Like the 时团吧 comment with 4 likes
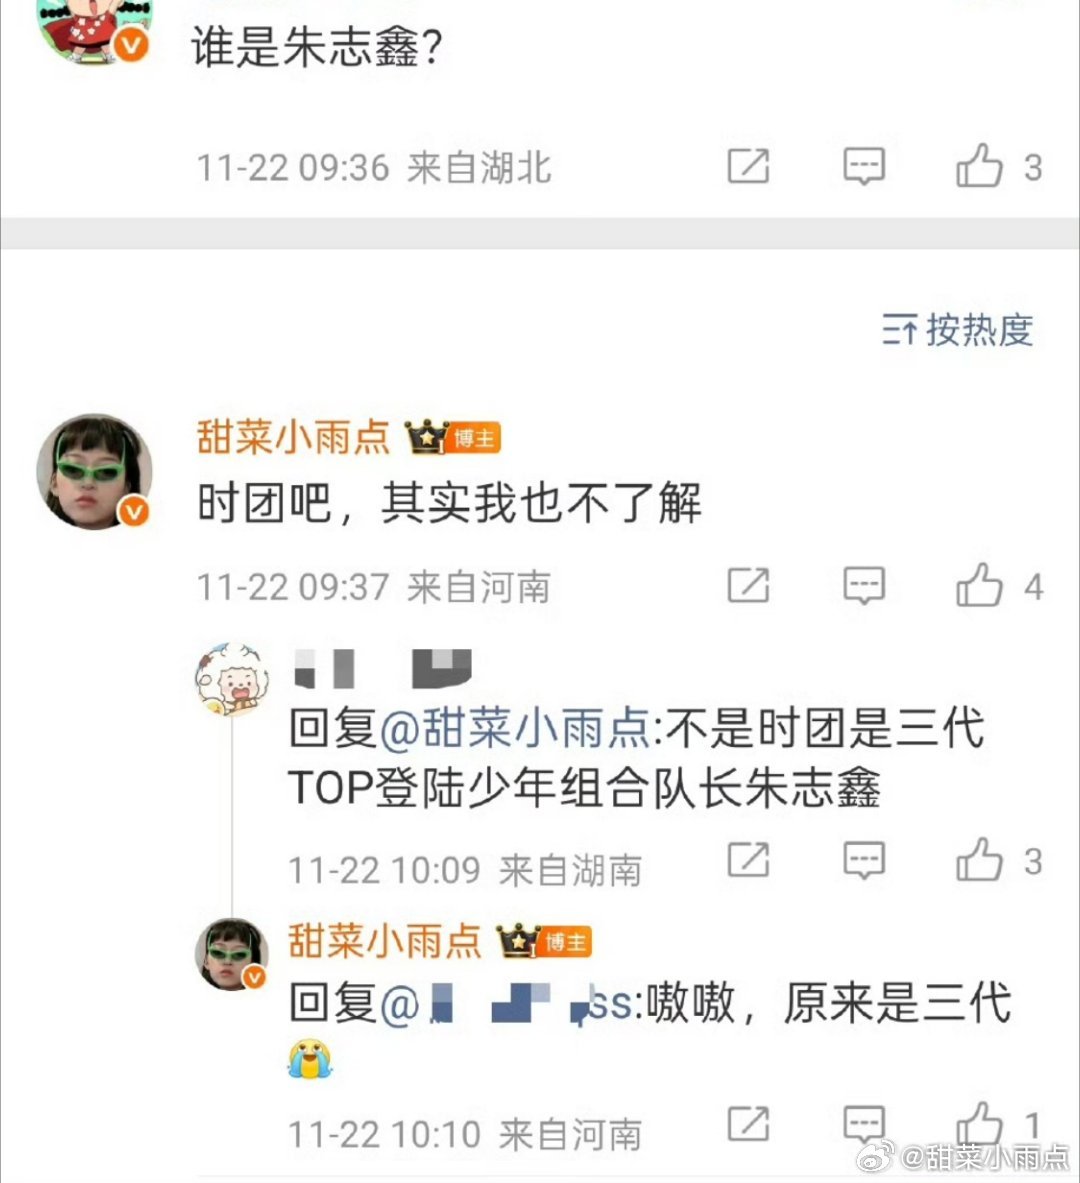Screen dimensions: 1080x1183 point(980,585)
